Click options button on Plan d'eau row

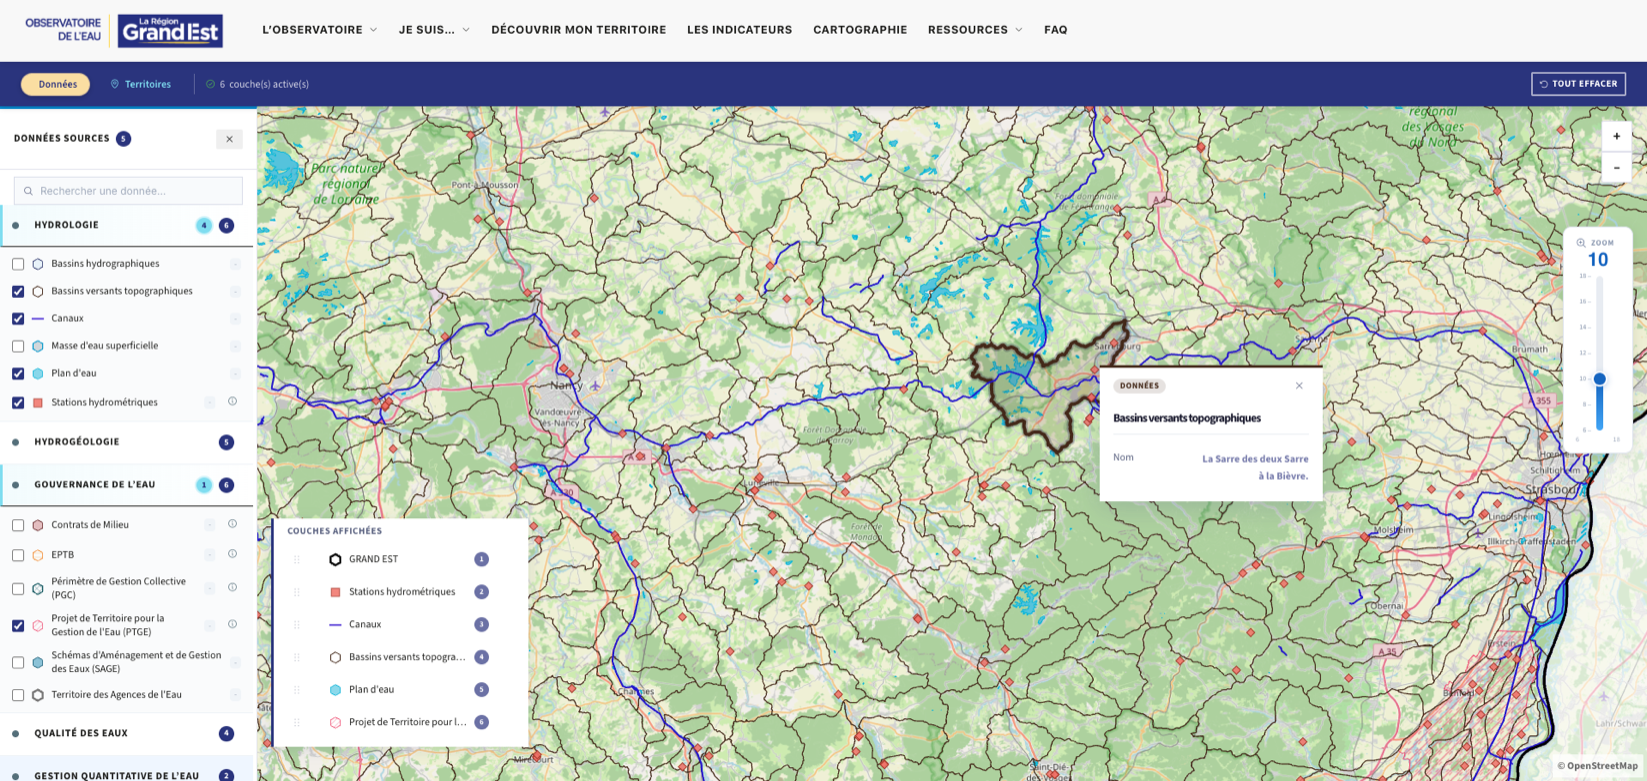coord(235,374)
